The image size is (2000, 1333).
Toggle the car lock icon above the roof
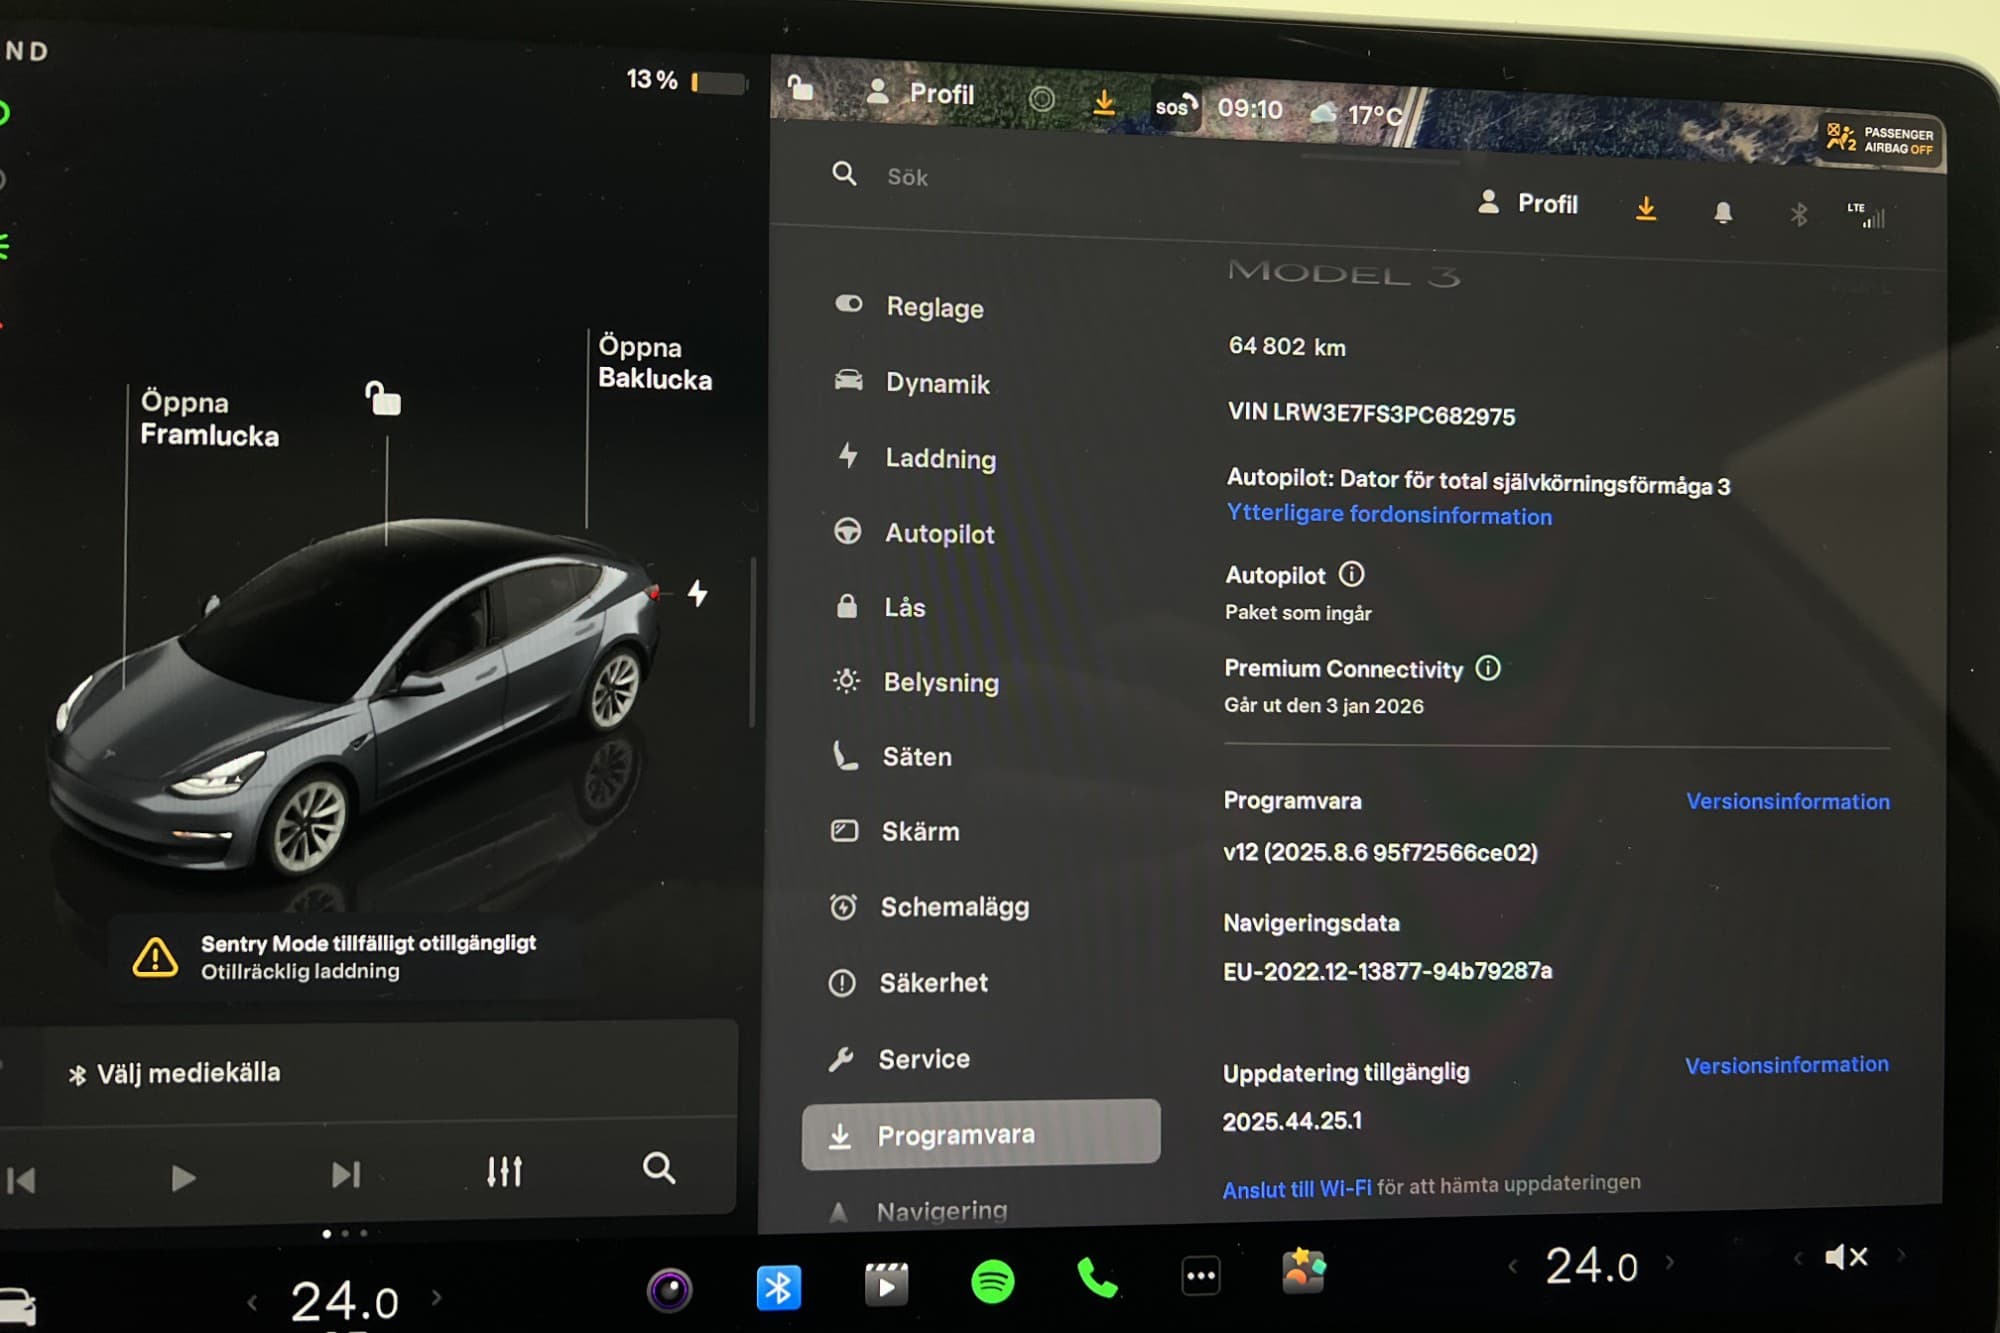coord(383,398)
